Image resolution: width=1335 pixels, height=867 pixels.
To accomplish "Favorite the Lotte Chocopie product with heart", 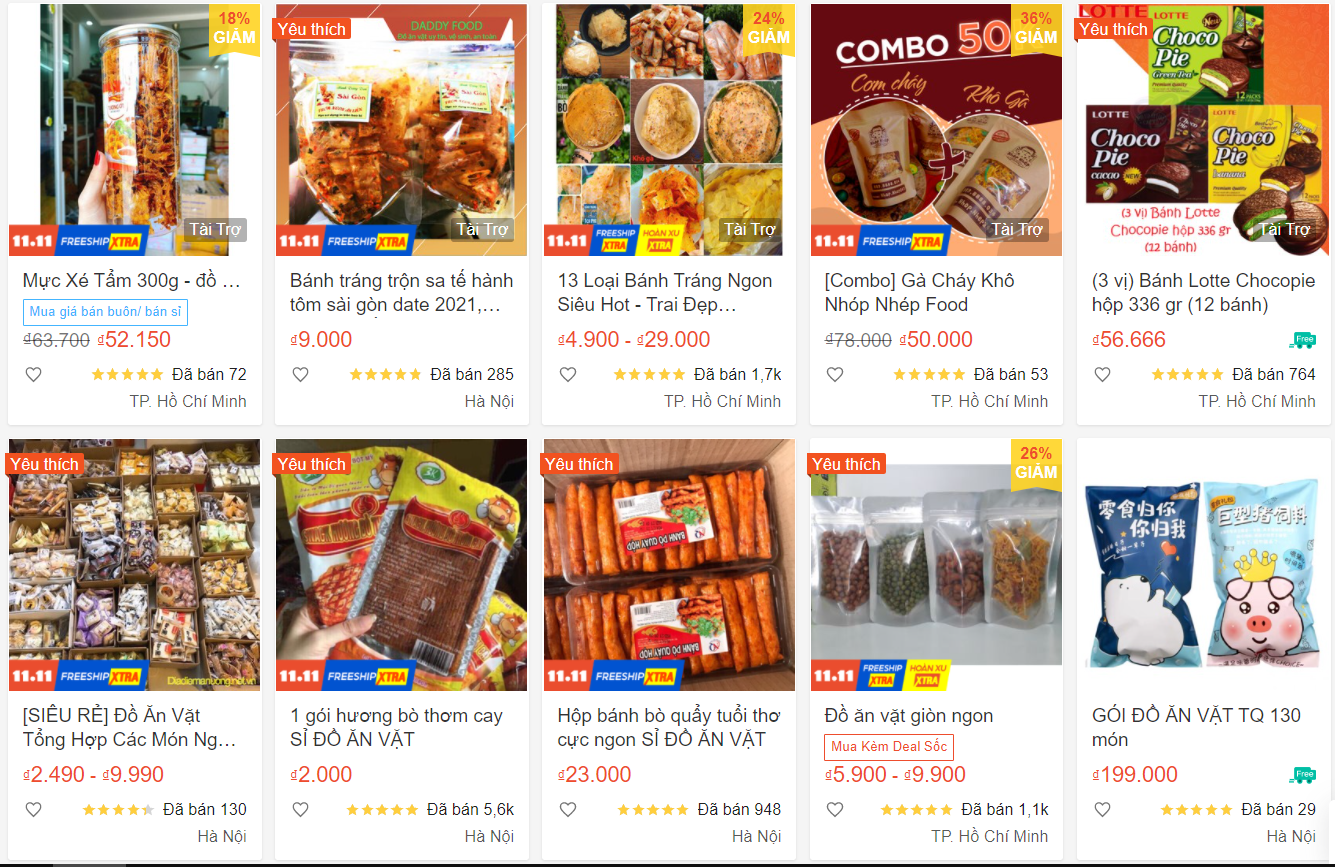I will click(1102, 375).
